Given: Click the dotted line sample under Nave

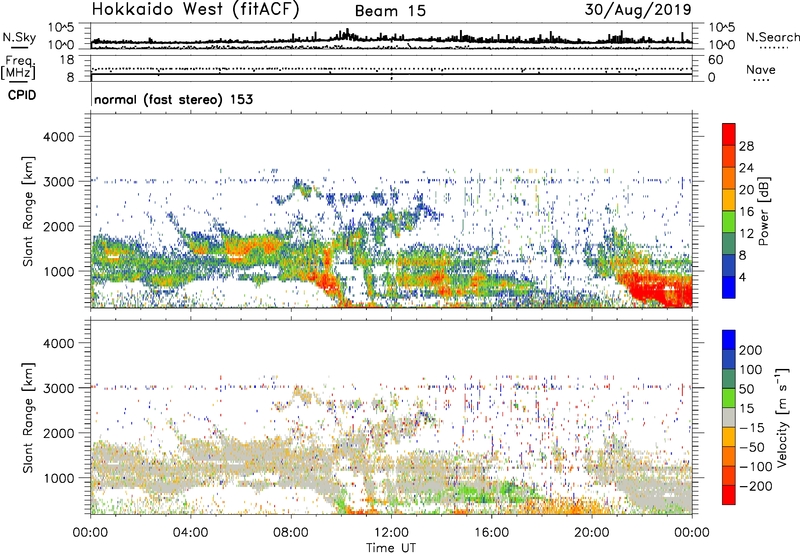Looking at the screenshot, I should pos(761,80).
